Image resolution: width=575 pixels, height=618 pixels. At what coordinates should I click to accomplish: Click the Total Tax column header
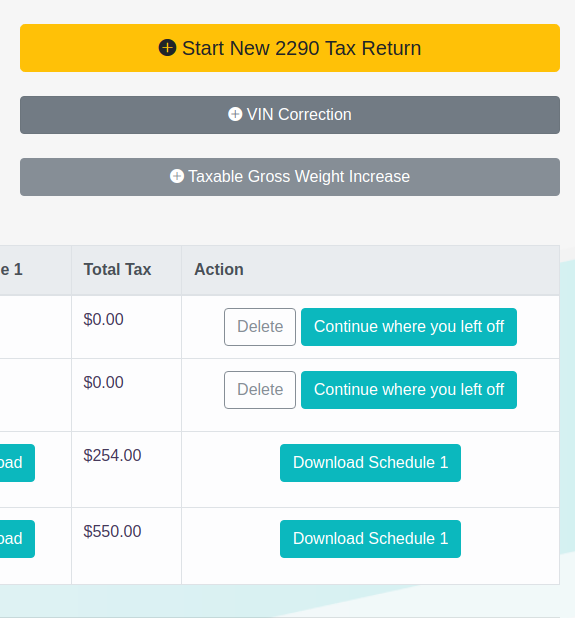[117, 270]
